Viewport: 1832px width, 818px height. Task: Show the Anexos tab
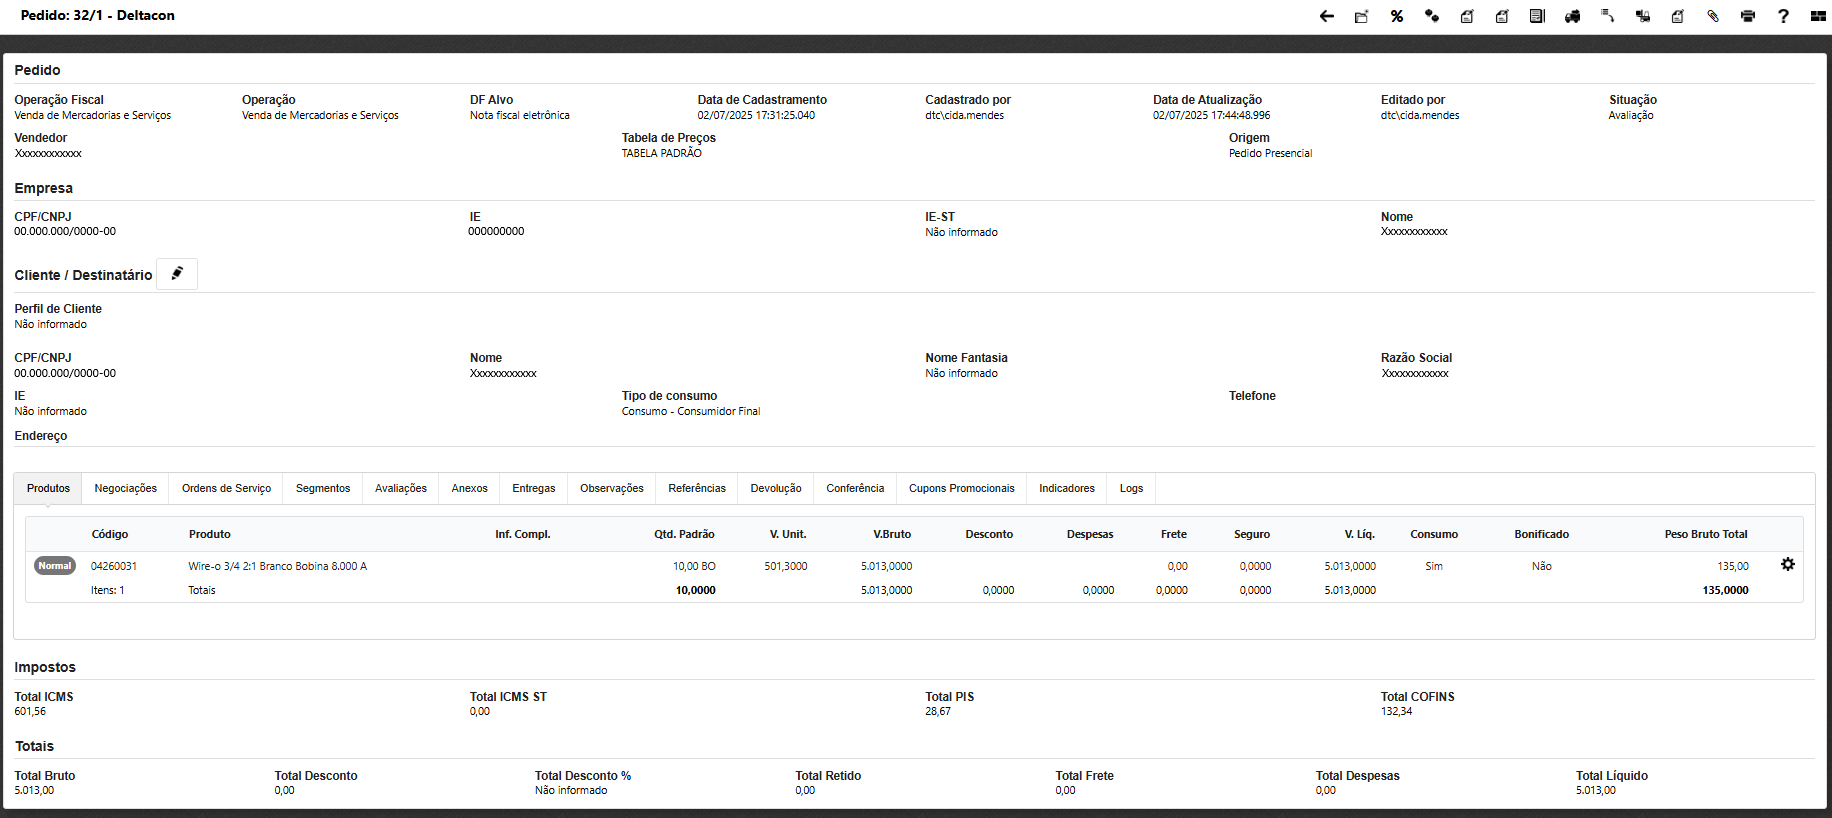click(x=469, y=488)
